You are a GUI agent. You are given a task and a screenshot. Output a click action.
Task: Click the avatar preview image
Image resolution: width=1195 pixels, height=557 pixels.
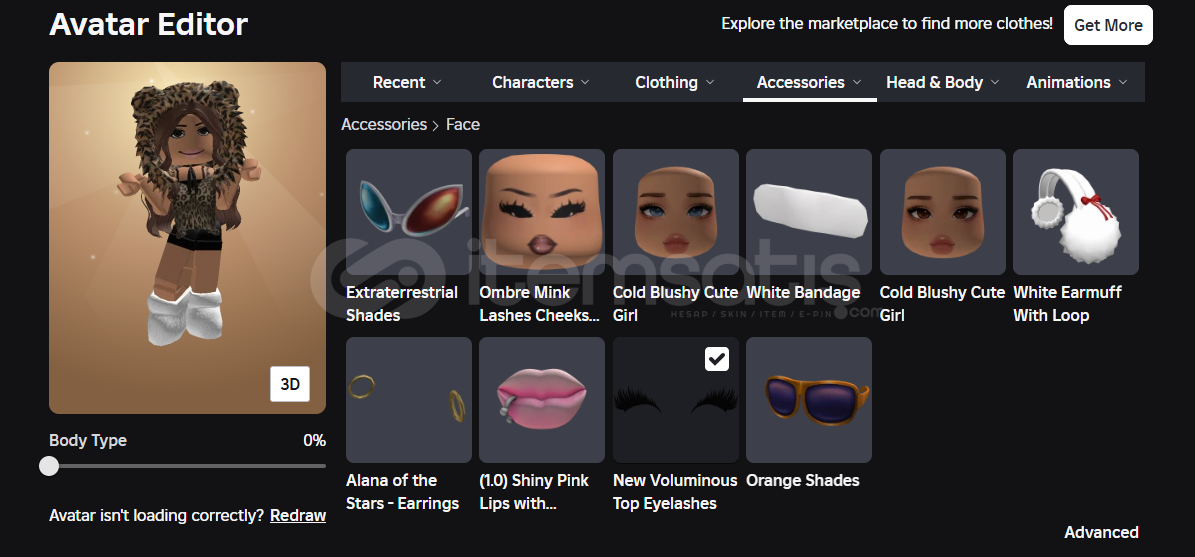point(187,238)
